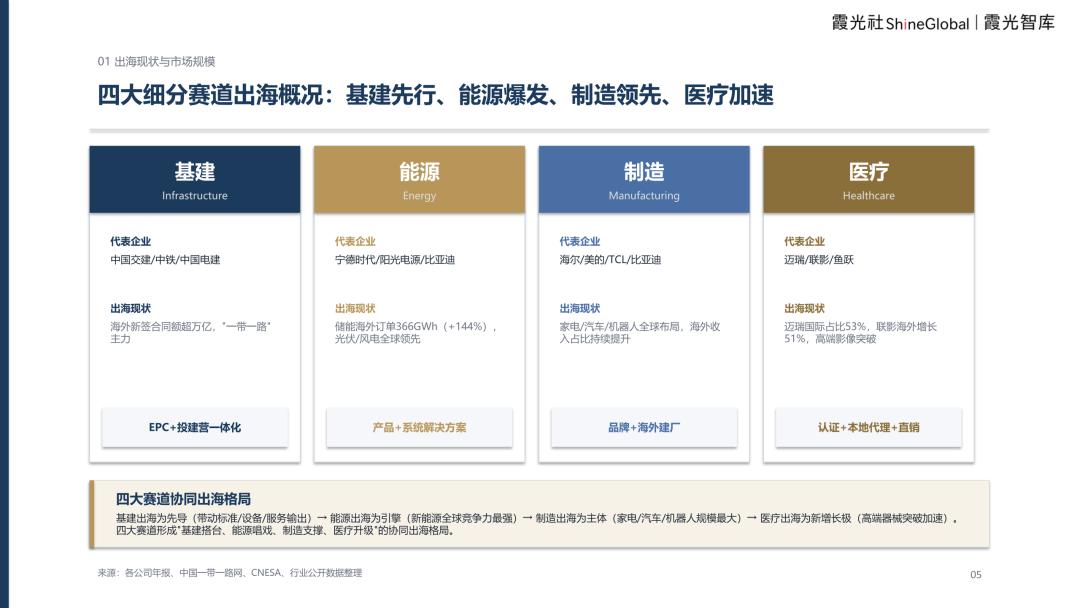This screenshot has width=1080, height=608.
Task: Click 中国交建/中铁/中国电建 company text
Action: click(x=165, y=260)
